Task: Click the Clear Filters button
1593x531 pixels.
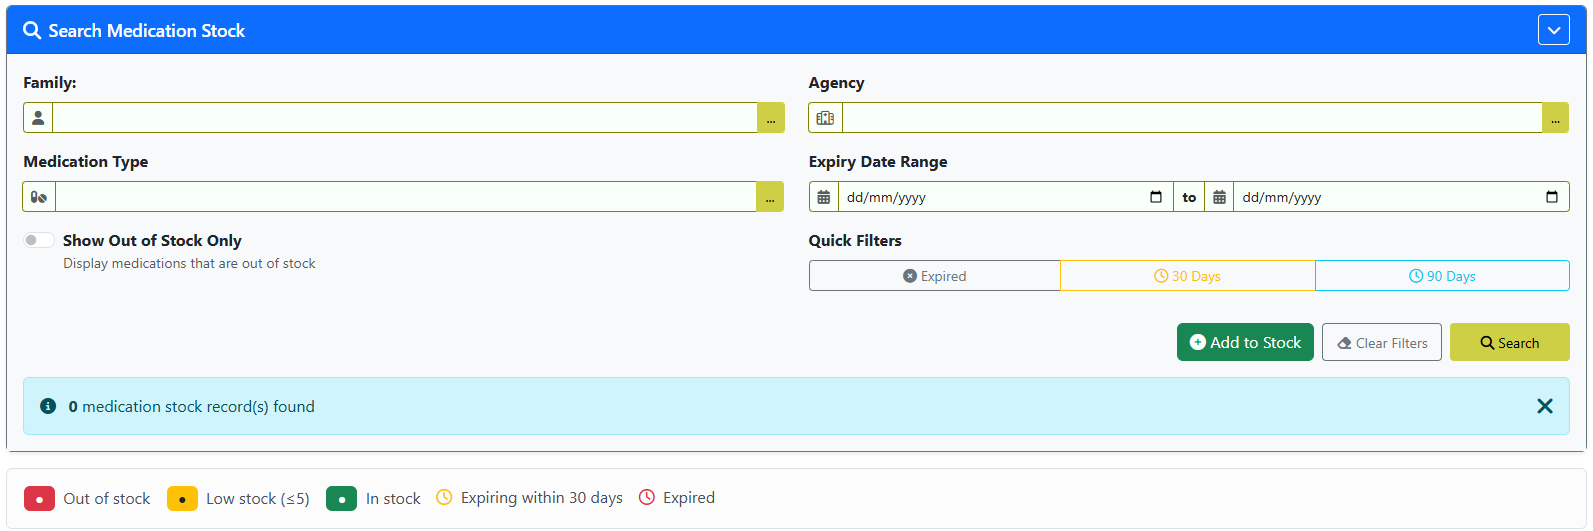Action: [x=1382, y=342]
